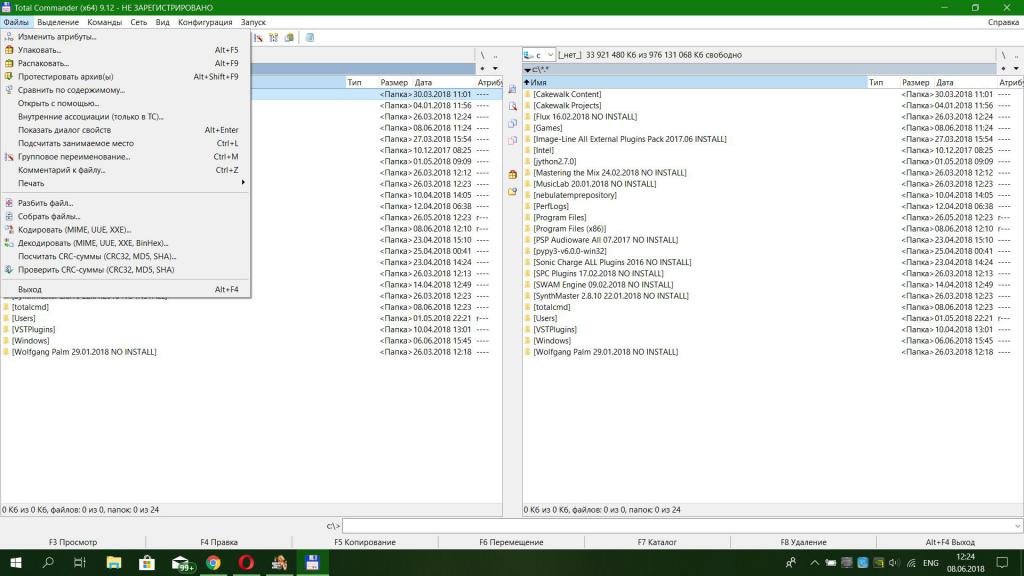1024x576 pixels.
Task: Click the volume speaker tray icon
Action: coord(894,562)
